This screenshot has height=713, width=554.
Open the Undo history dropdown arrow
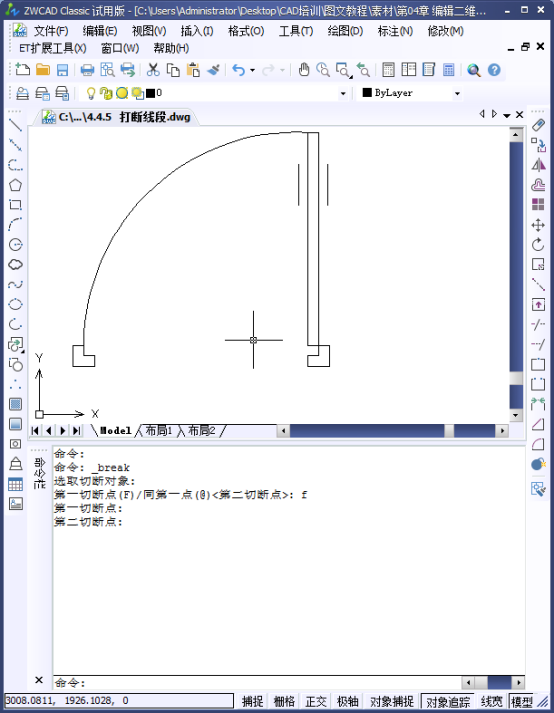point(252,70)
